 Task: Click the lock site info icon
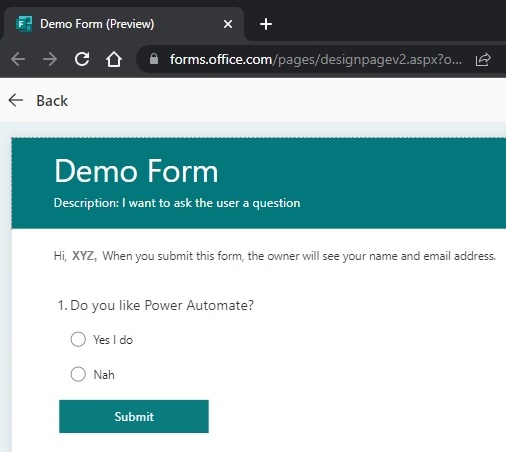(154, 59)
